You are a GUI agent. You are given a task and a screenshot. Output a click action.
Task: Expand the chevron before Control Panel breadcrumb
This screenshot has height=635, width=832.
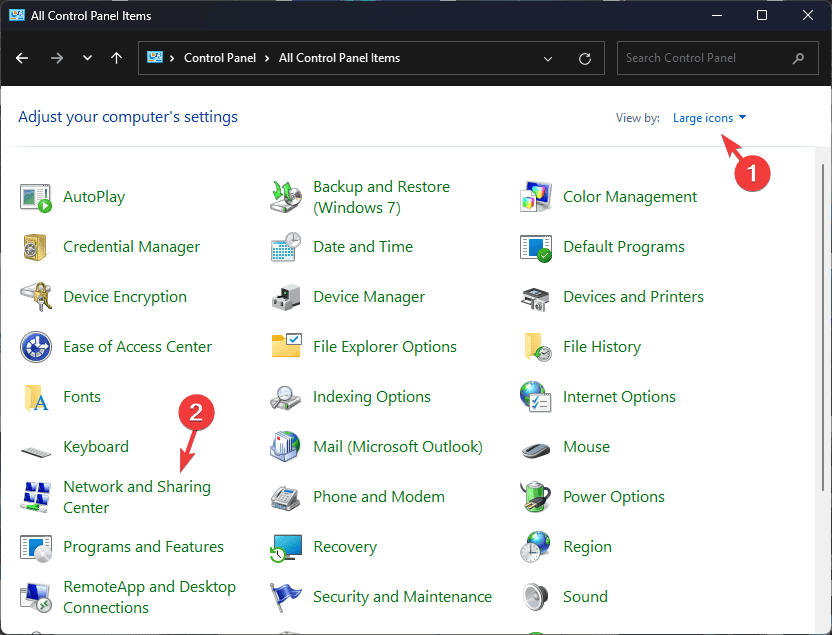tap(172, 58)
